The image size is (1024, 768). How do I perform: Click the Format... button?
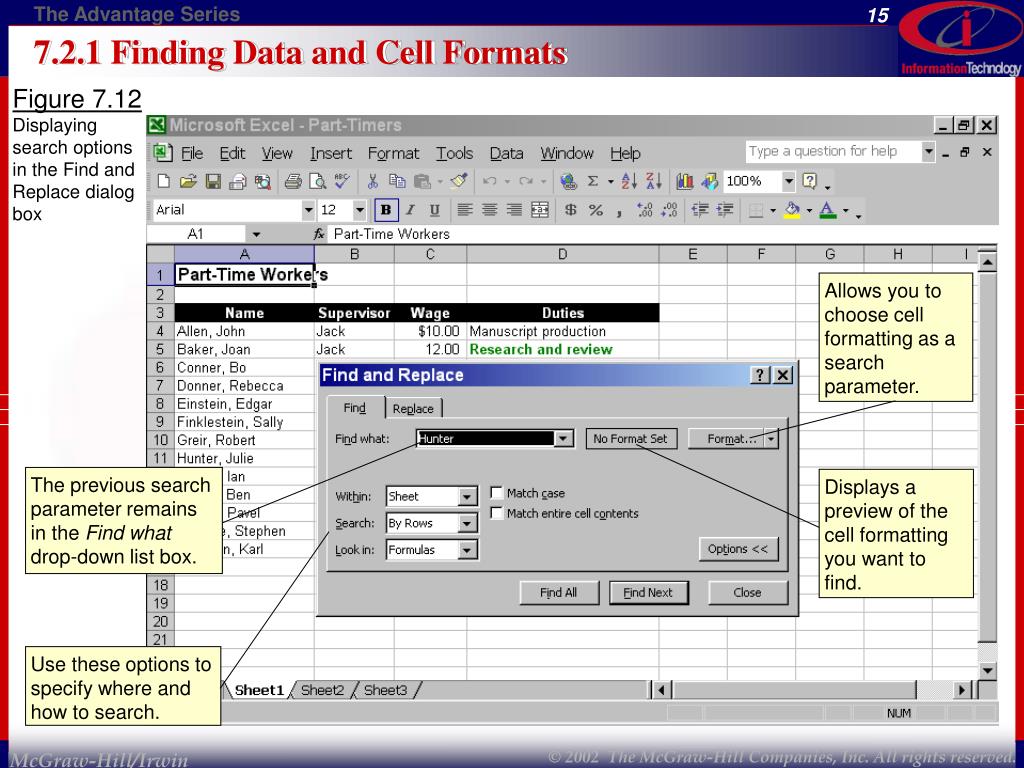[727, 439]
